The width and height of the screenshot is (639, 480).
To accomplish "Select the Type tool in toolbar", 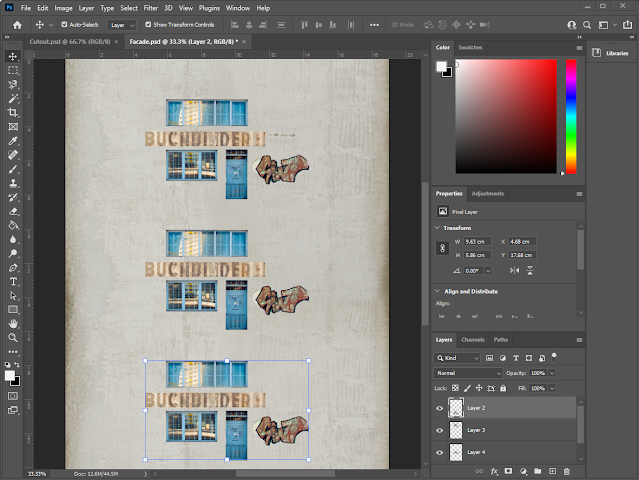I will [x=13, y=282].
